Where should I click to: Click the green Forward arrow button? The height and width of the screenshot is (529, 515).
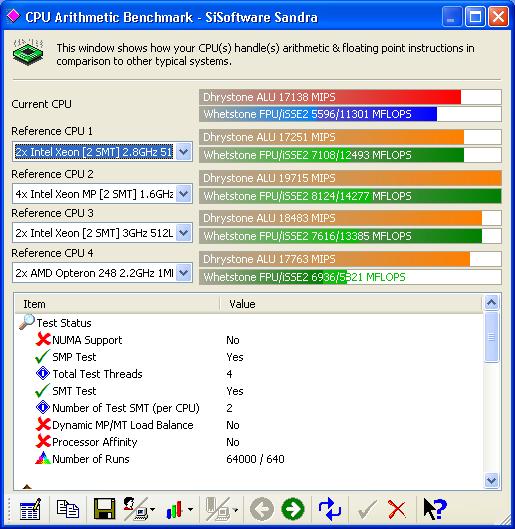click(x=293, y=509)
